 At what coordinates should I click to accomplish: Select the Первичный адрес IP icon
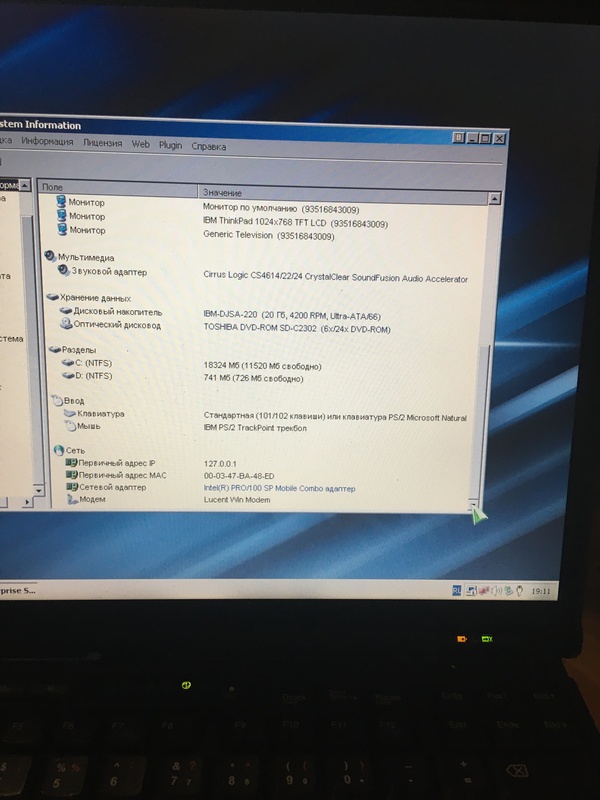click(x=71, y=463)
